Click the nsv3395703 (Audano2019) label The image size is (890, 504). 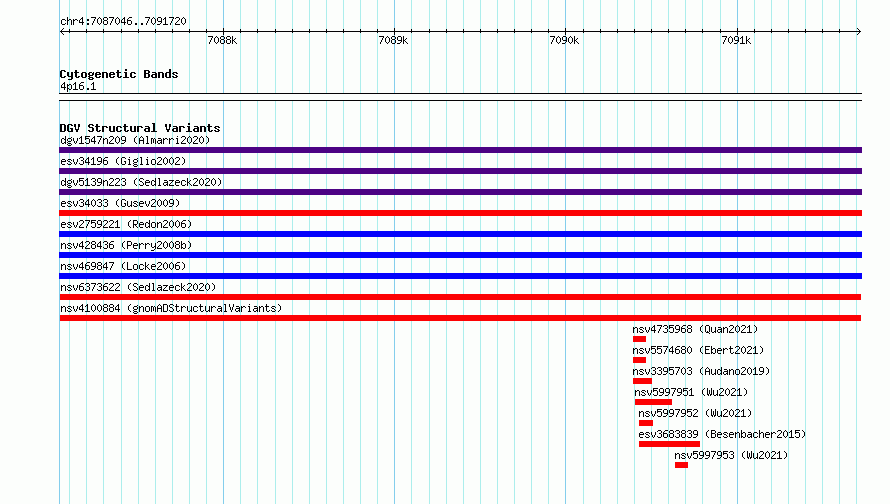[702, 371]
